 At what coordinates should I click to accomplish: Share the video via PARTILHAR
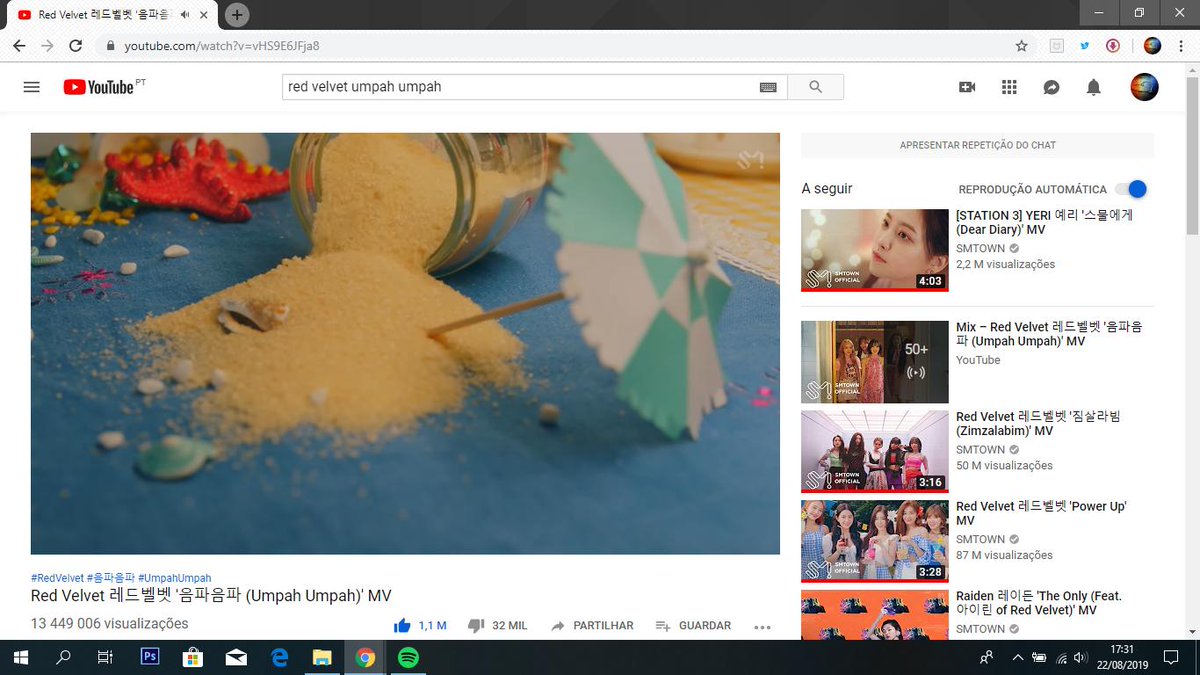pyautogui.click(x=592, y=625)
